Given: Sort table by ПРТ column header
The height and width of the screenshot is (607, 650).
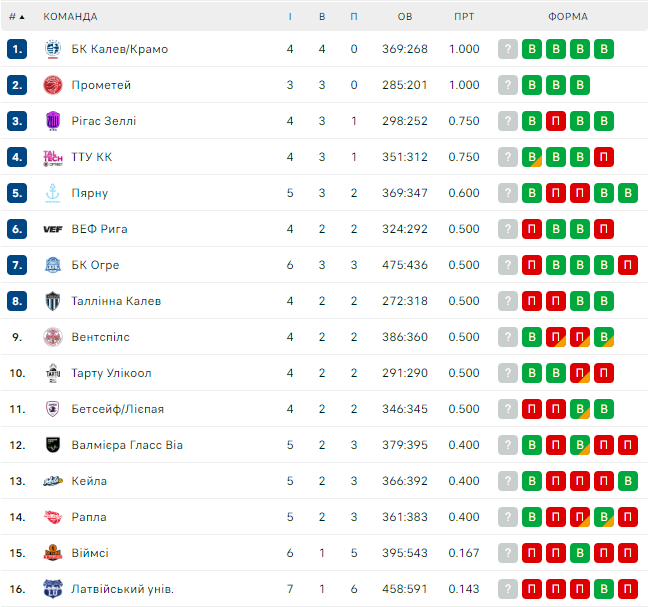Looking at the screenshot, I should tap(464, 17).
